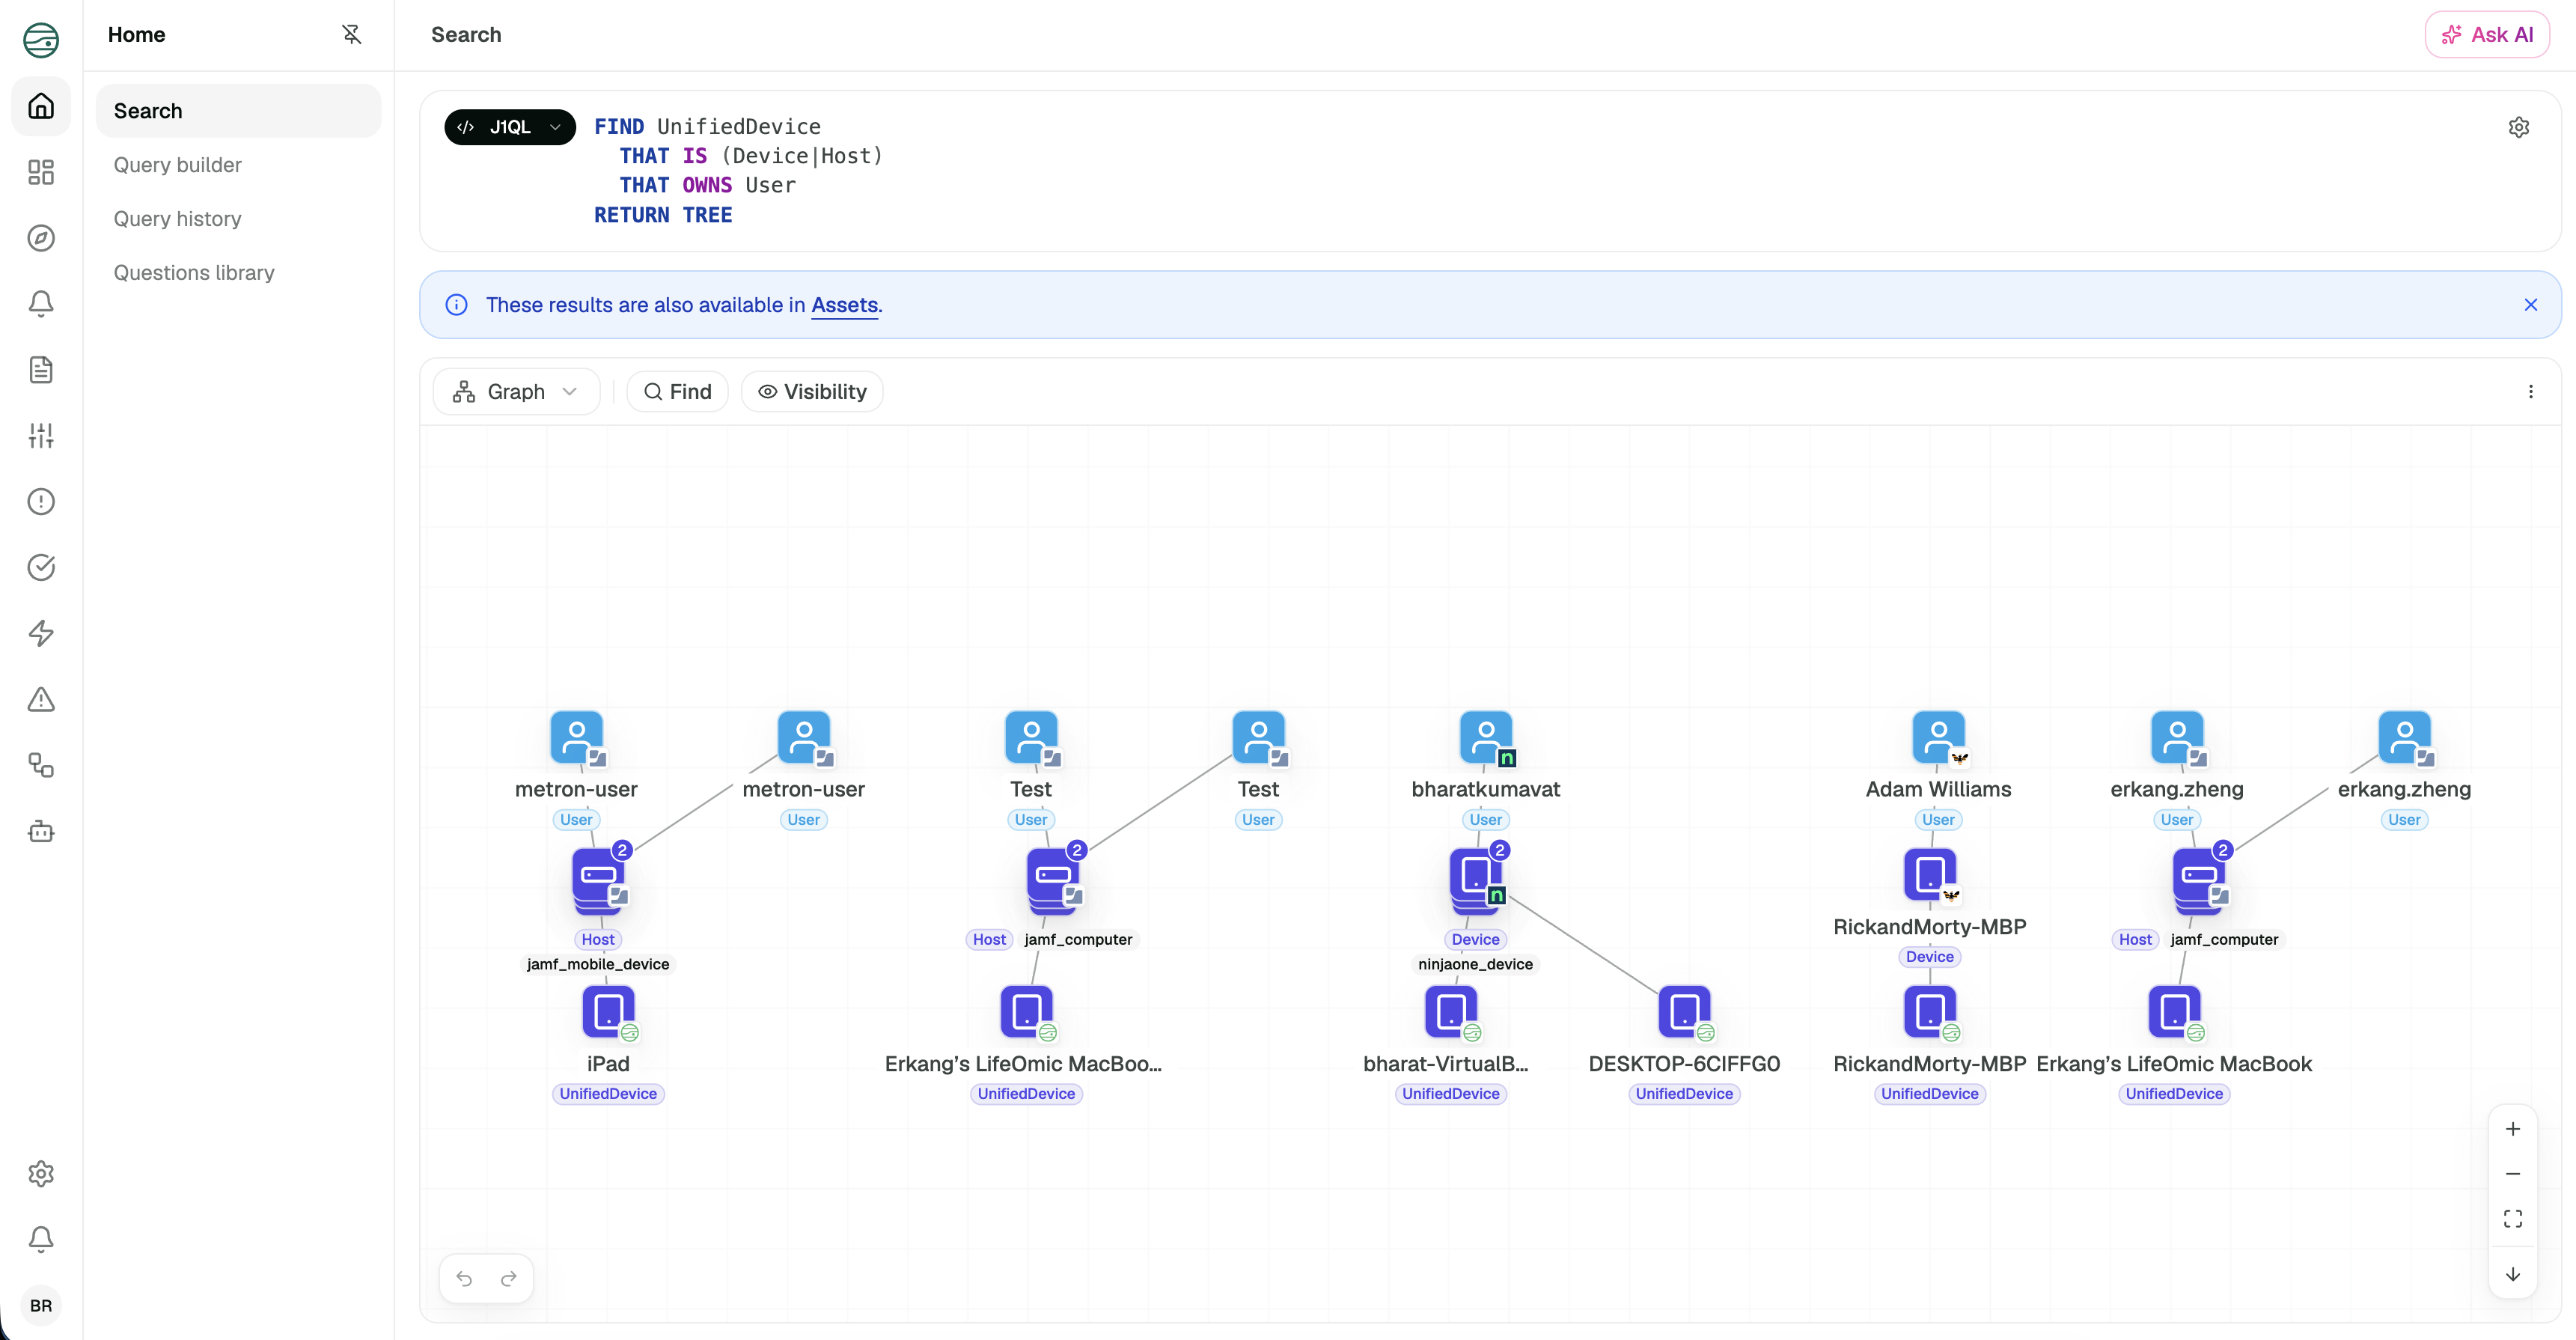Open the dashboards grid icon
The width and height of the screenshot is (2576, 1340).
(x=41, y=172)
